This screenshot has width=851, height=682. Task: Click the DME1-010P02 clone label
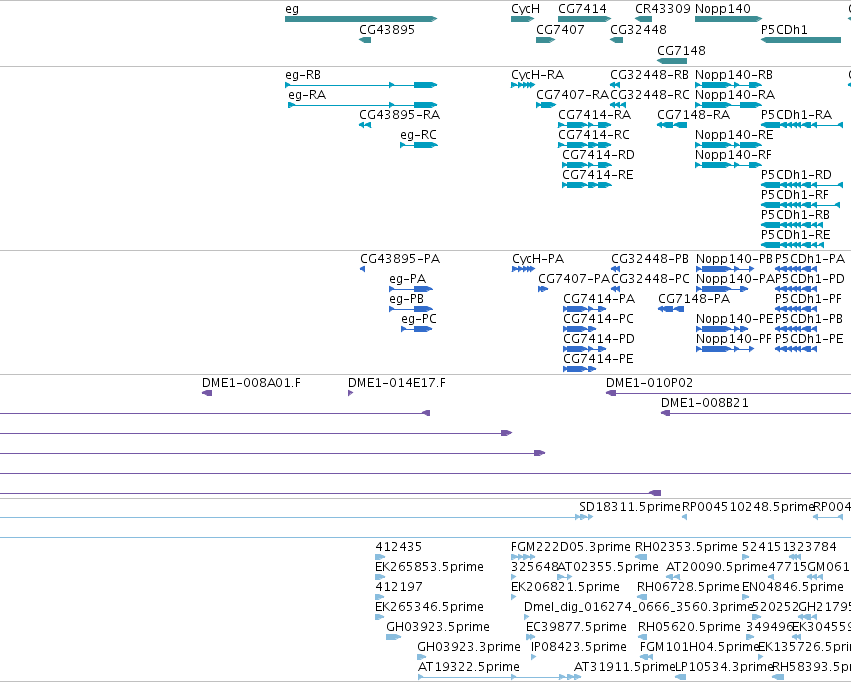(x=650, y=384)
